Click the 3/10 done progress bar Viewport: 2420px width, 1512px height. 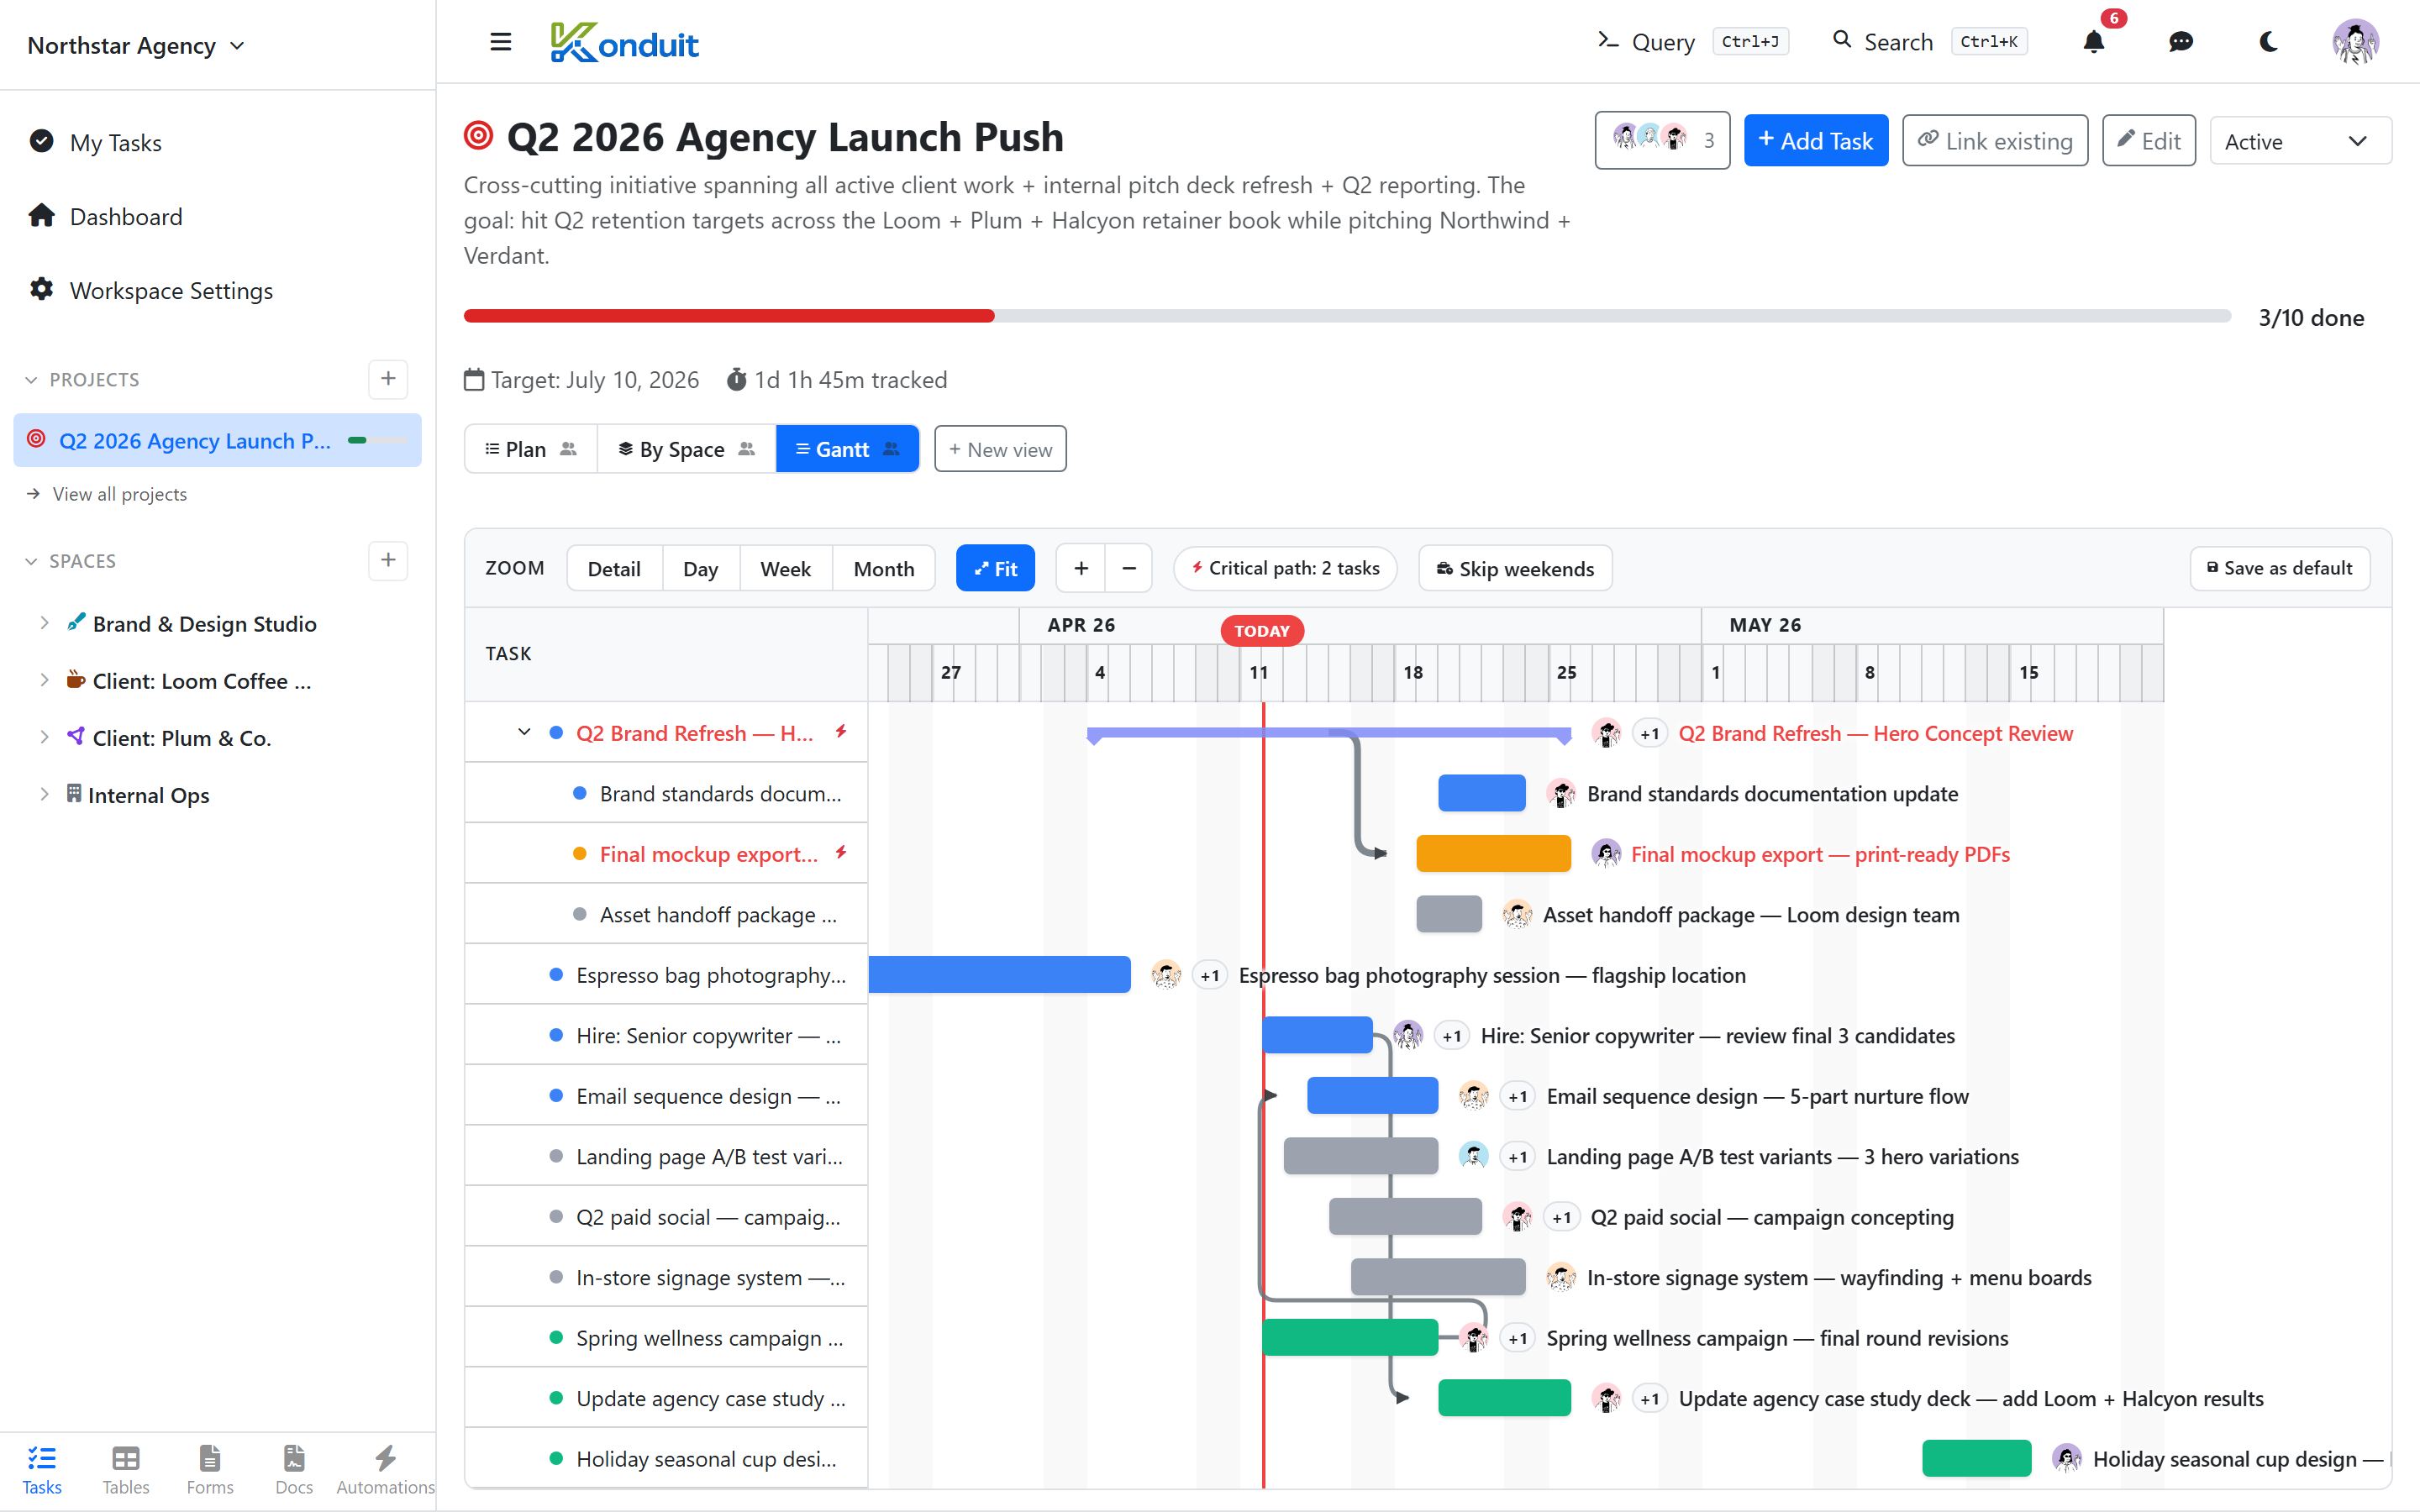pyautogui.click(x=1347, y=316)
